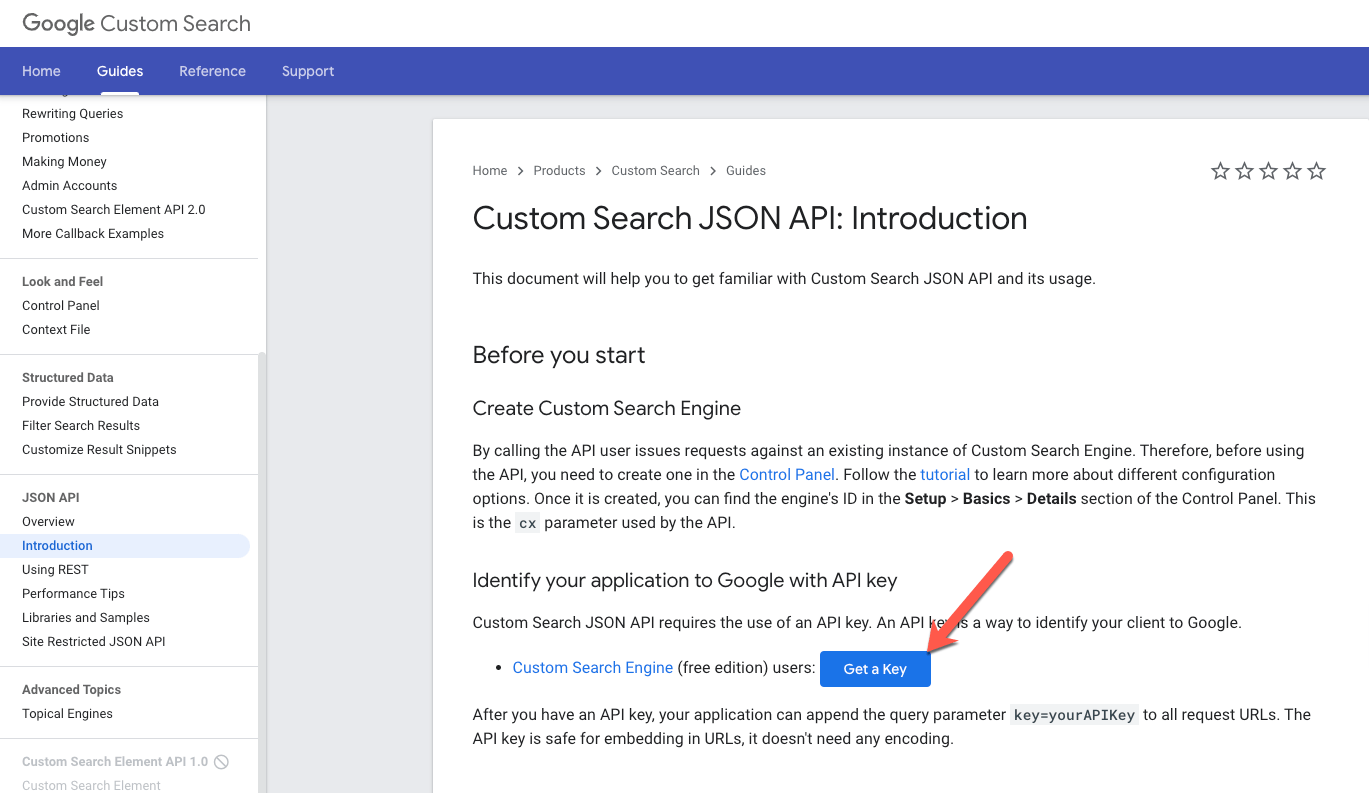
Task: Open Performance Tips in sidebar
Action: click(73, 594)
